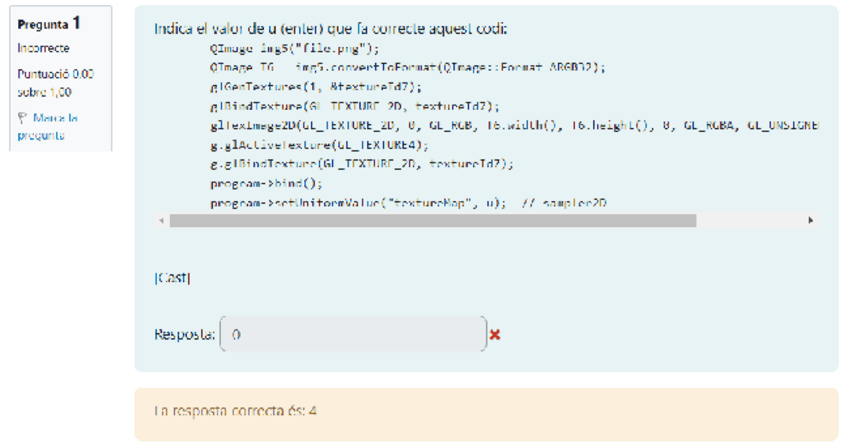Click the 'La resposta correcta és: 4' feedback
Image resolution: width=848 pixels, height=448 pixels.
click(x=236, y=411)
